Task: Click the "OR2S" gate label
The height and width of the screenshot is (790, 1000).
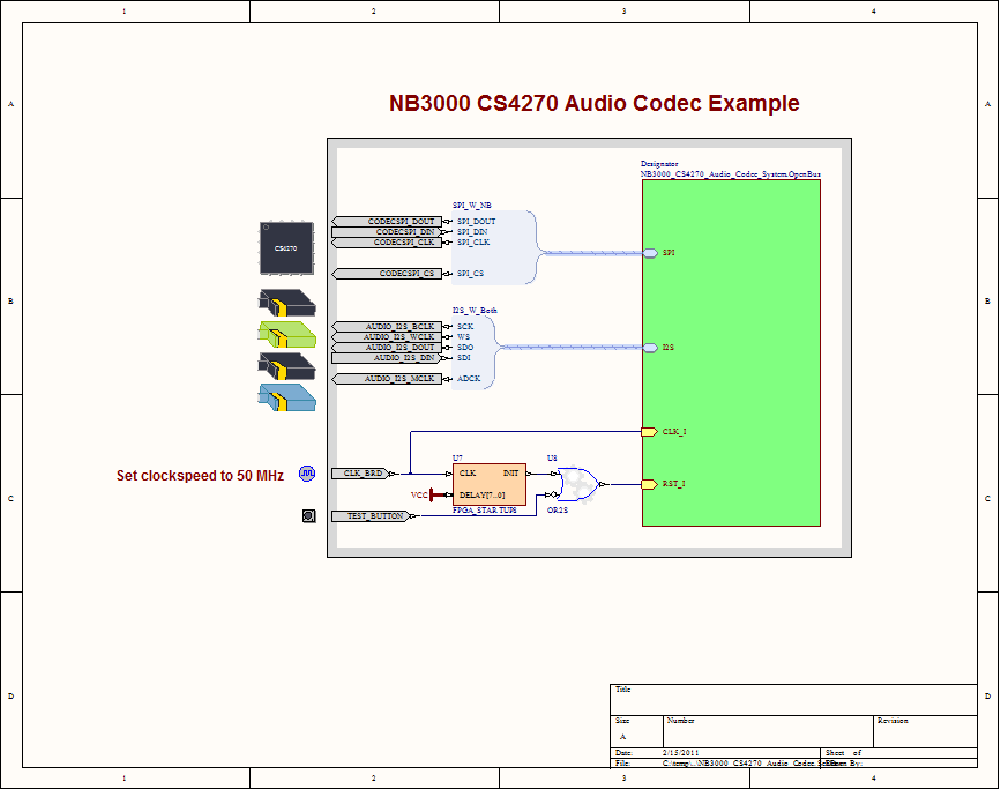Action: click(557, 510)
